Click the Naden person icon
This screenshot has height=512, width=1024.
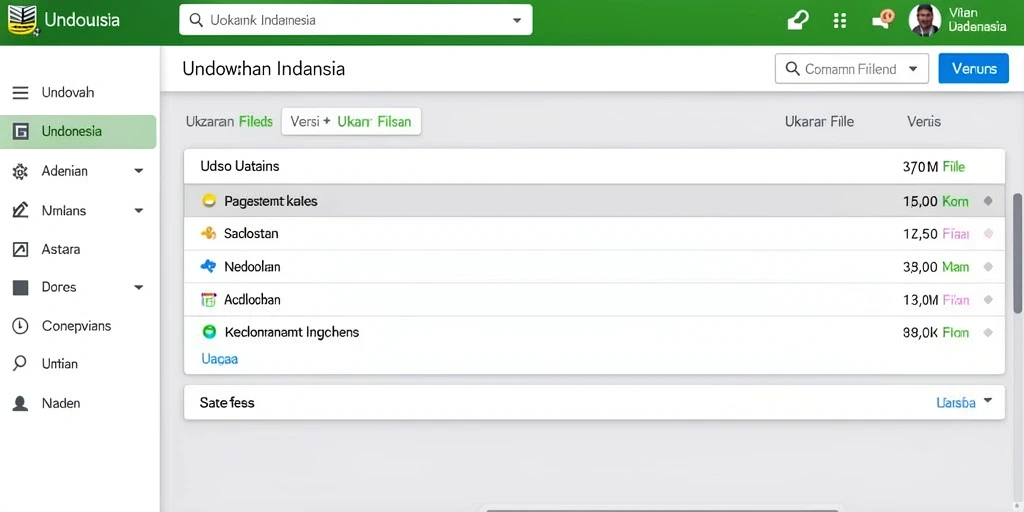pos(20,404)
